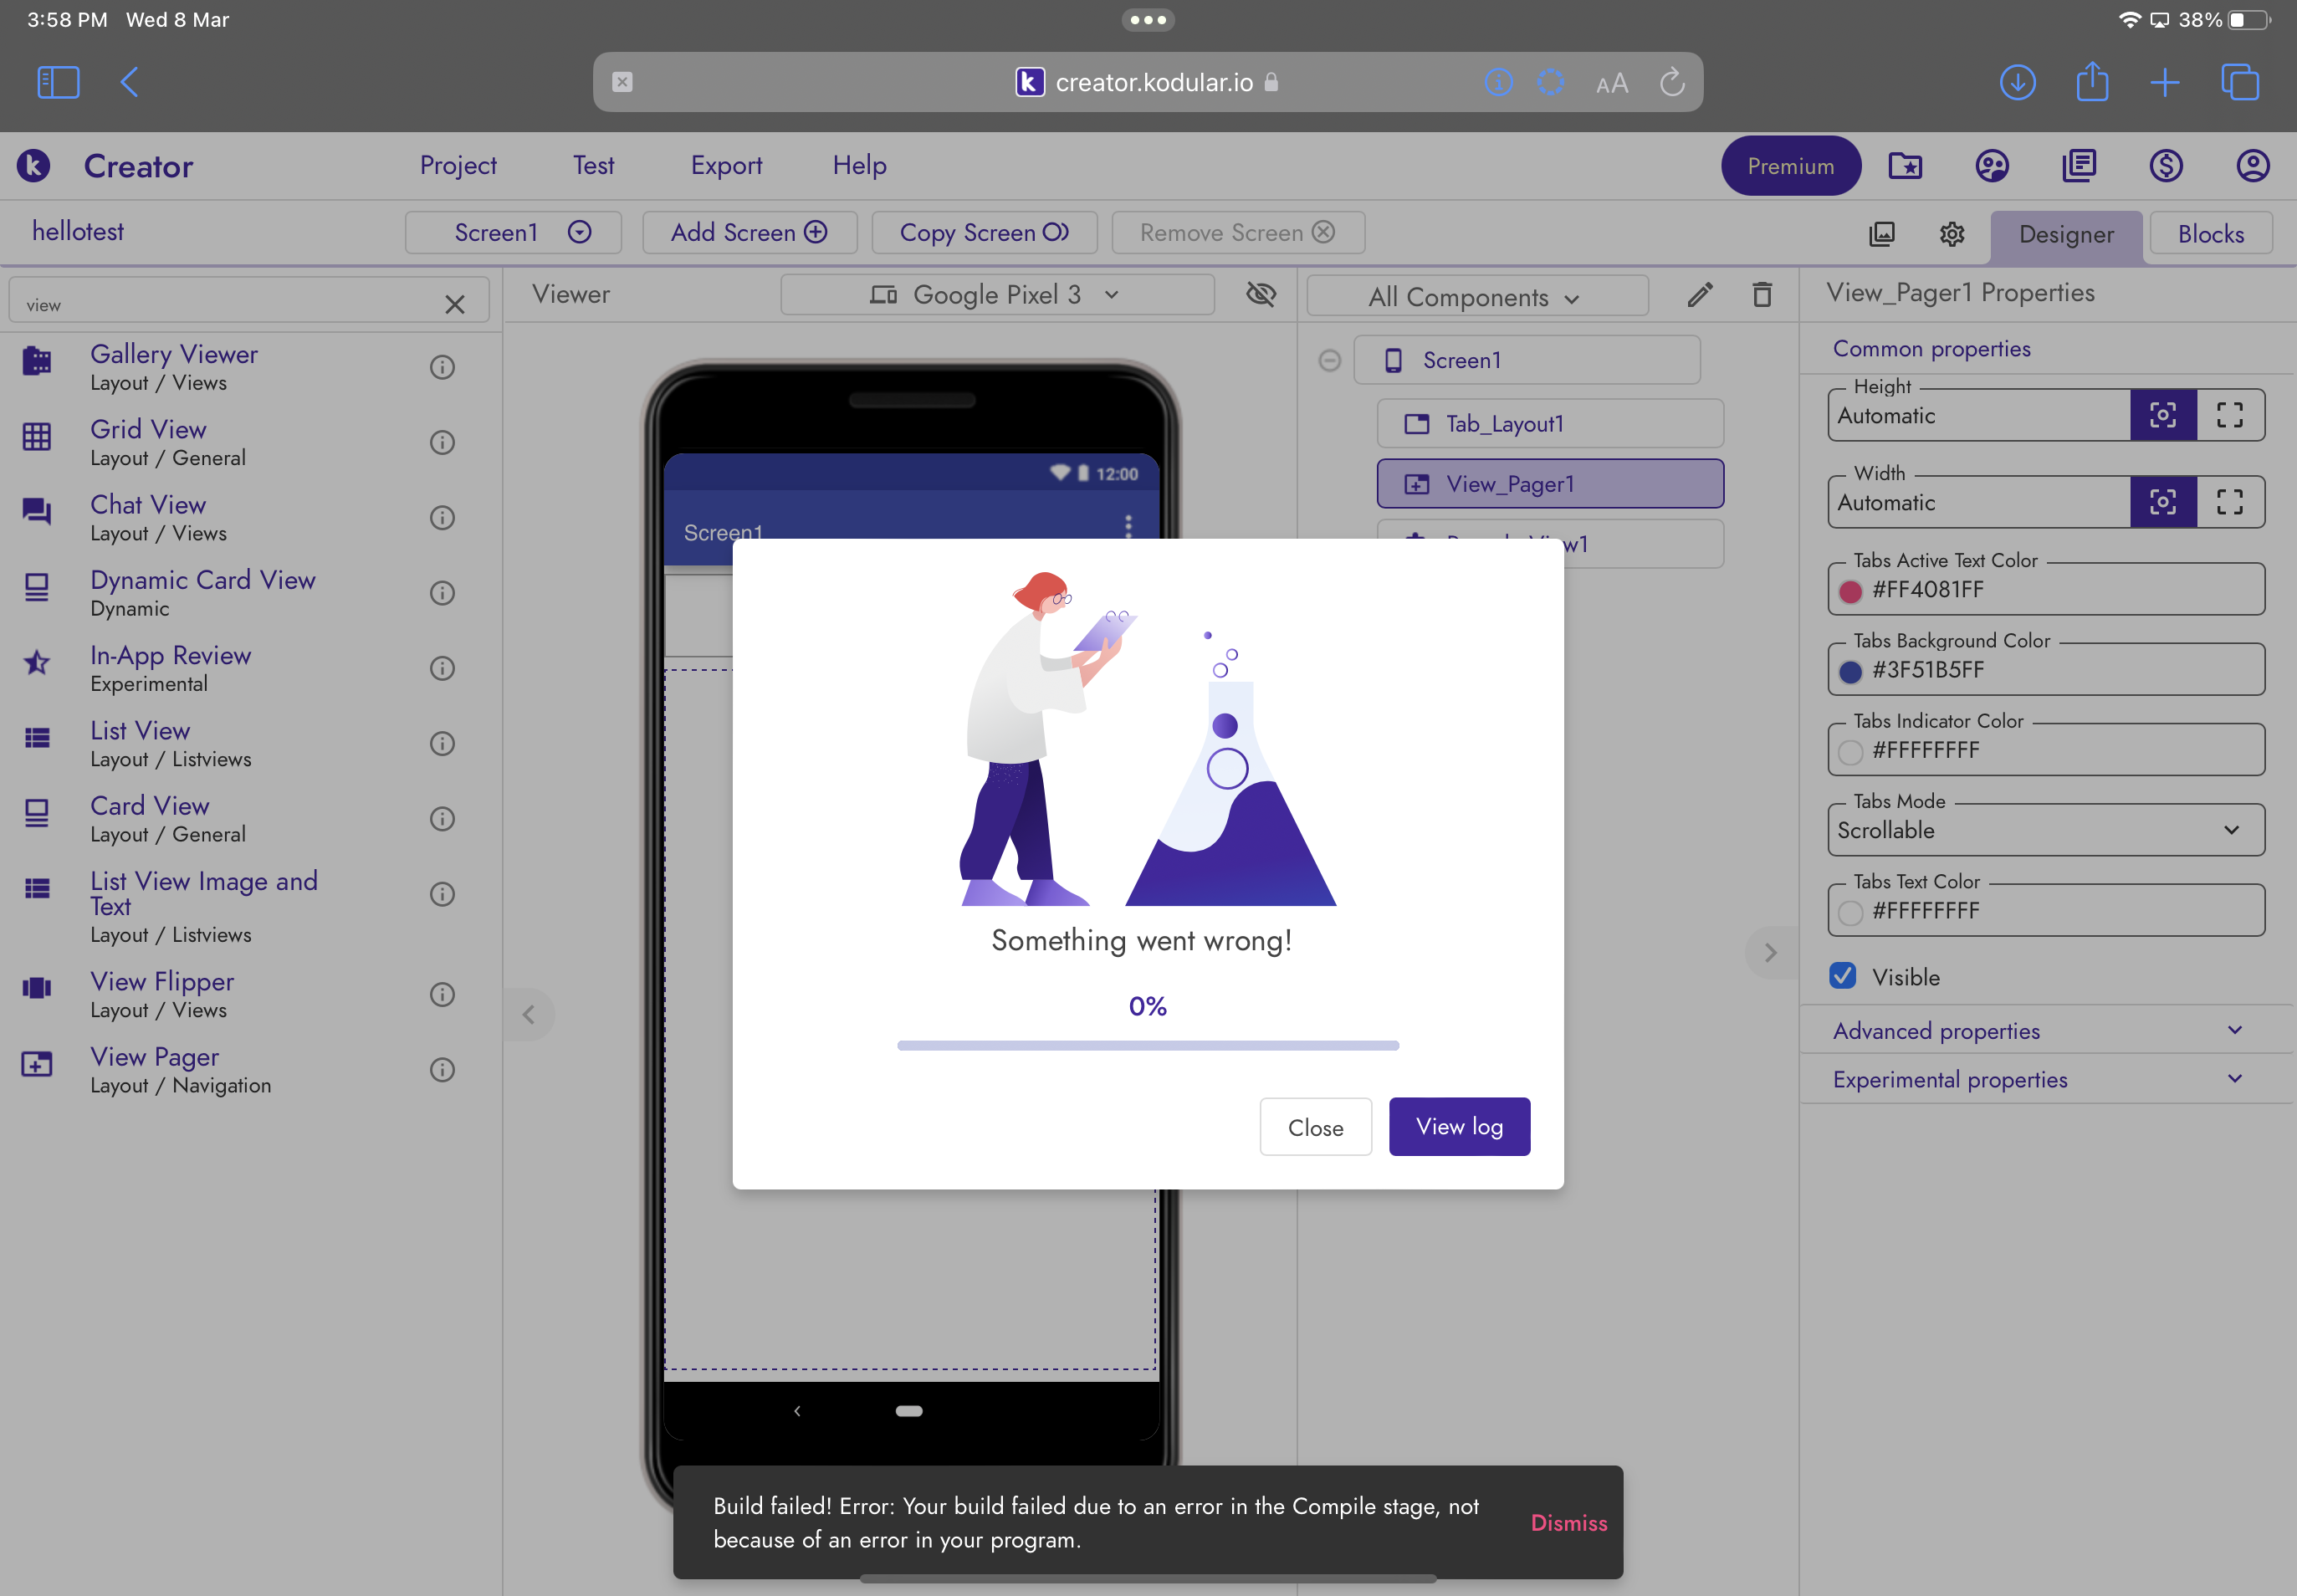
Task: Open the Safari sidebar panel icon
Action: 58,82
